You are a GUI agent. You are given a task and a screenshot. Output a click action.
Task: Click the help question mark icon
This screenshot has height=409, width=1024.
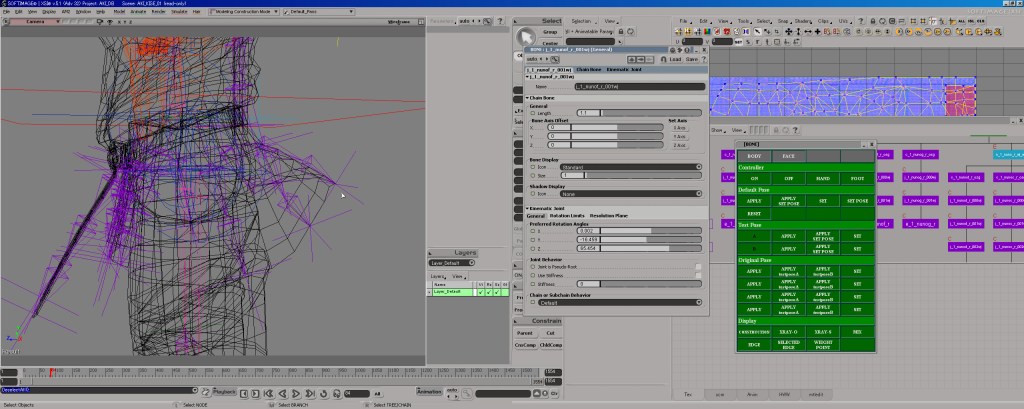[x=703, y=59]
